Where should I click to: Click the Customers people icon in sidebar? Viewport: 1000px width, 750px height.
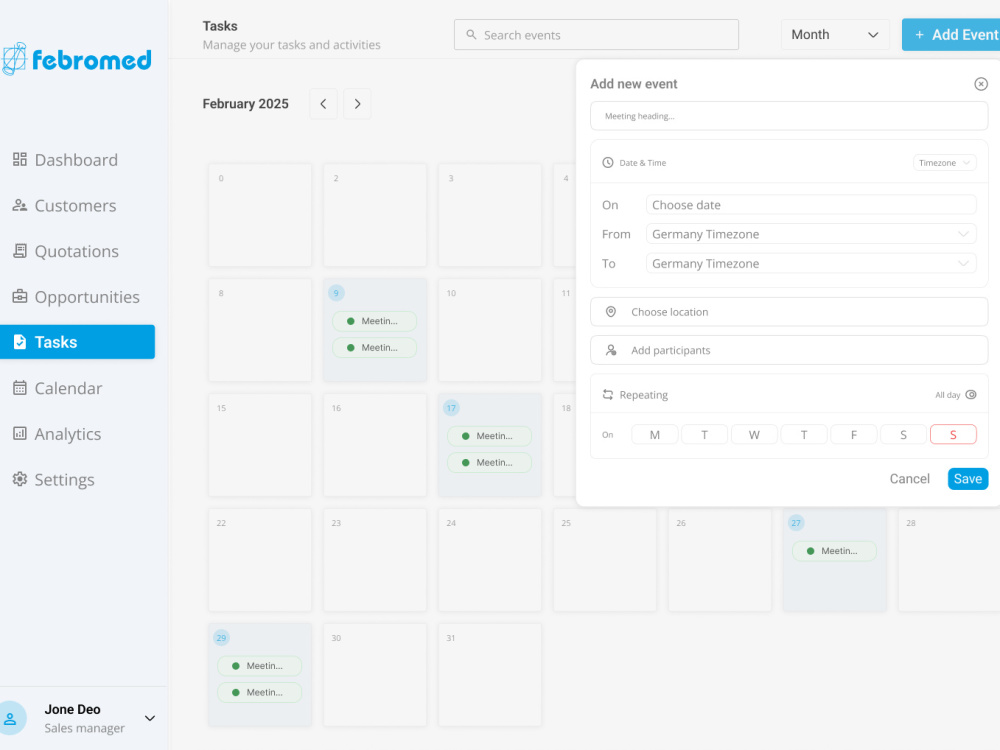coord(20,205)
